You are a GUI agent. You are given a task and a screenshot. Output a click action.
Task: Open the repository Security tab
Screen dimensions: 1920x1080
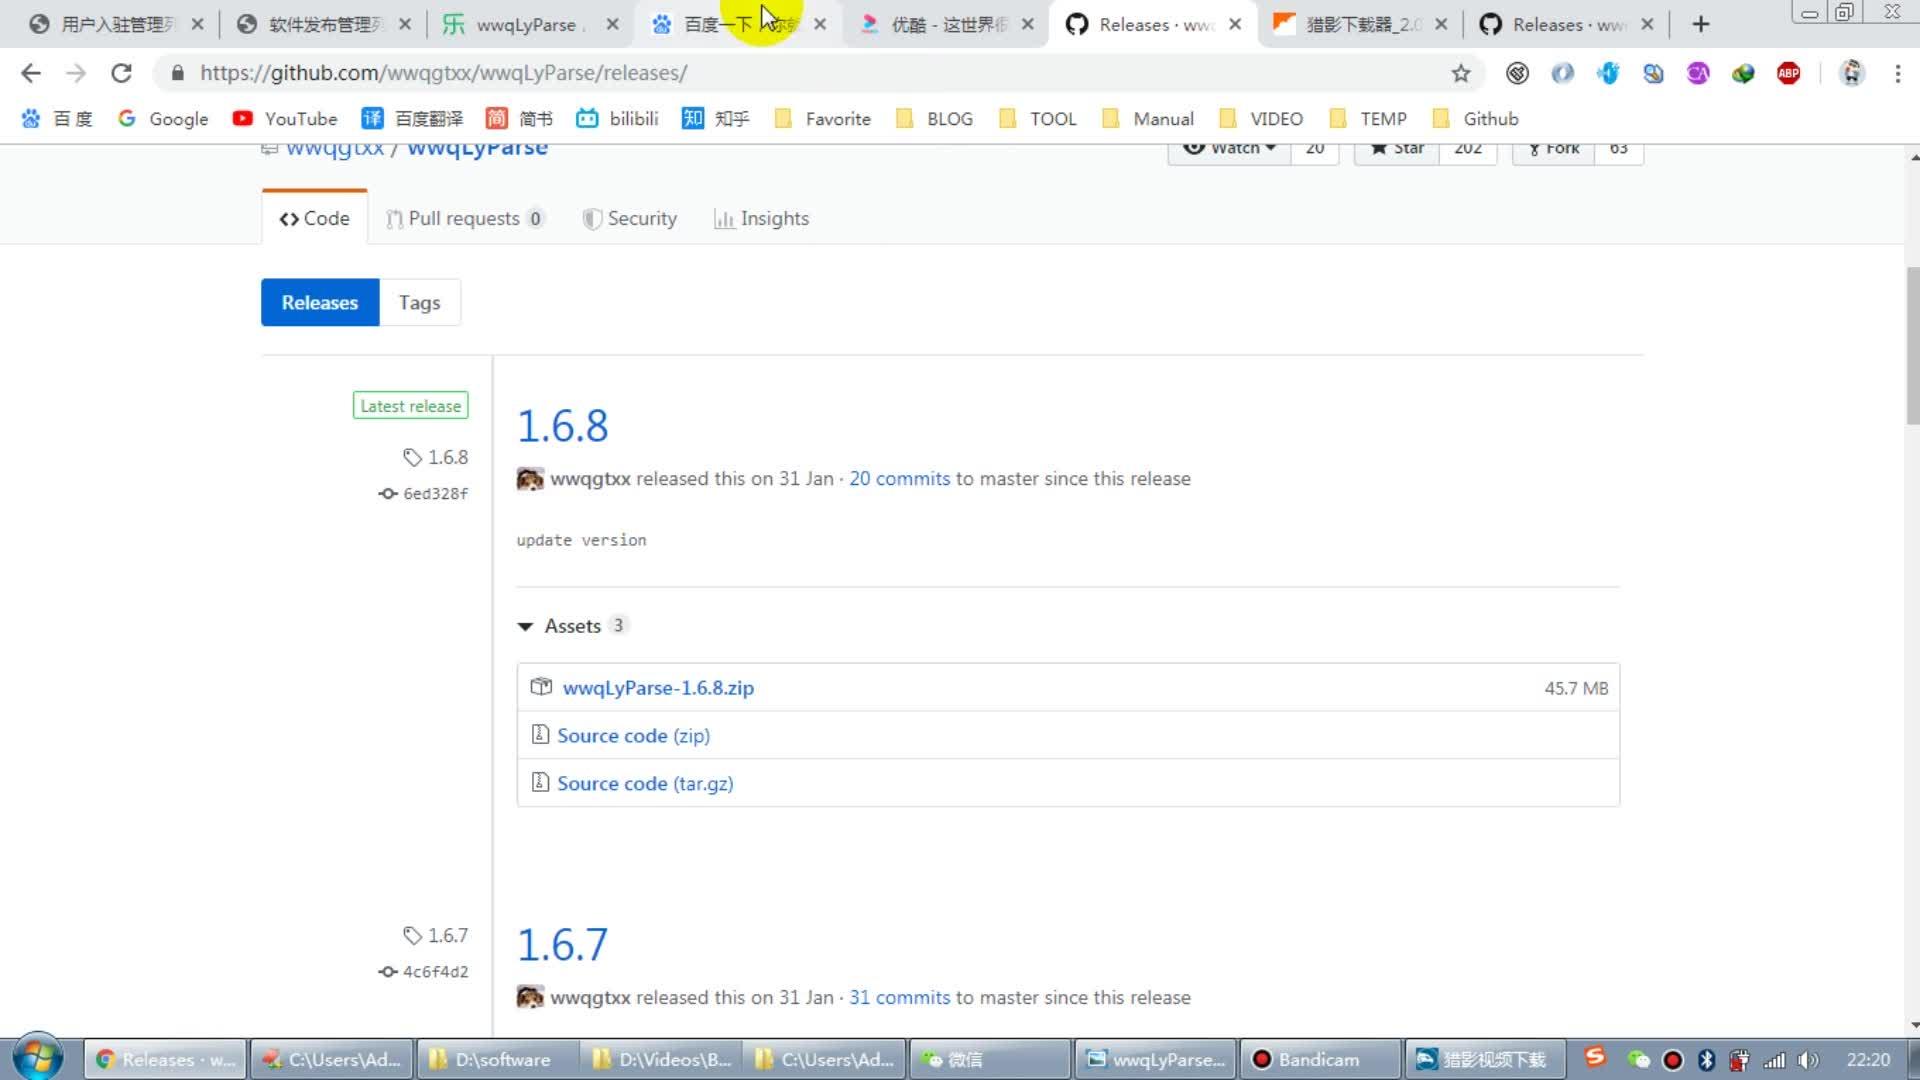[x=629, y=218]
